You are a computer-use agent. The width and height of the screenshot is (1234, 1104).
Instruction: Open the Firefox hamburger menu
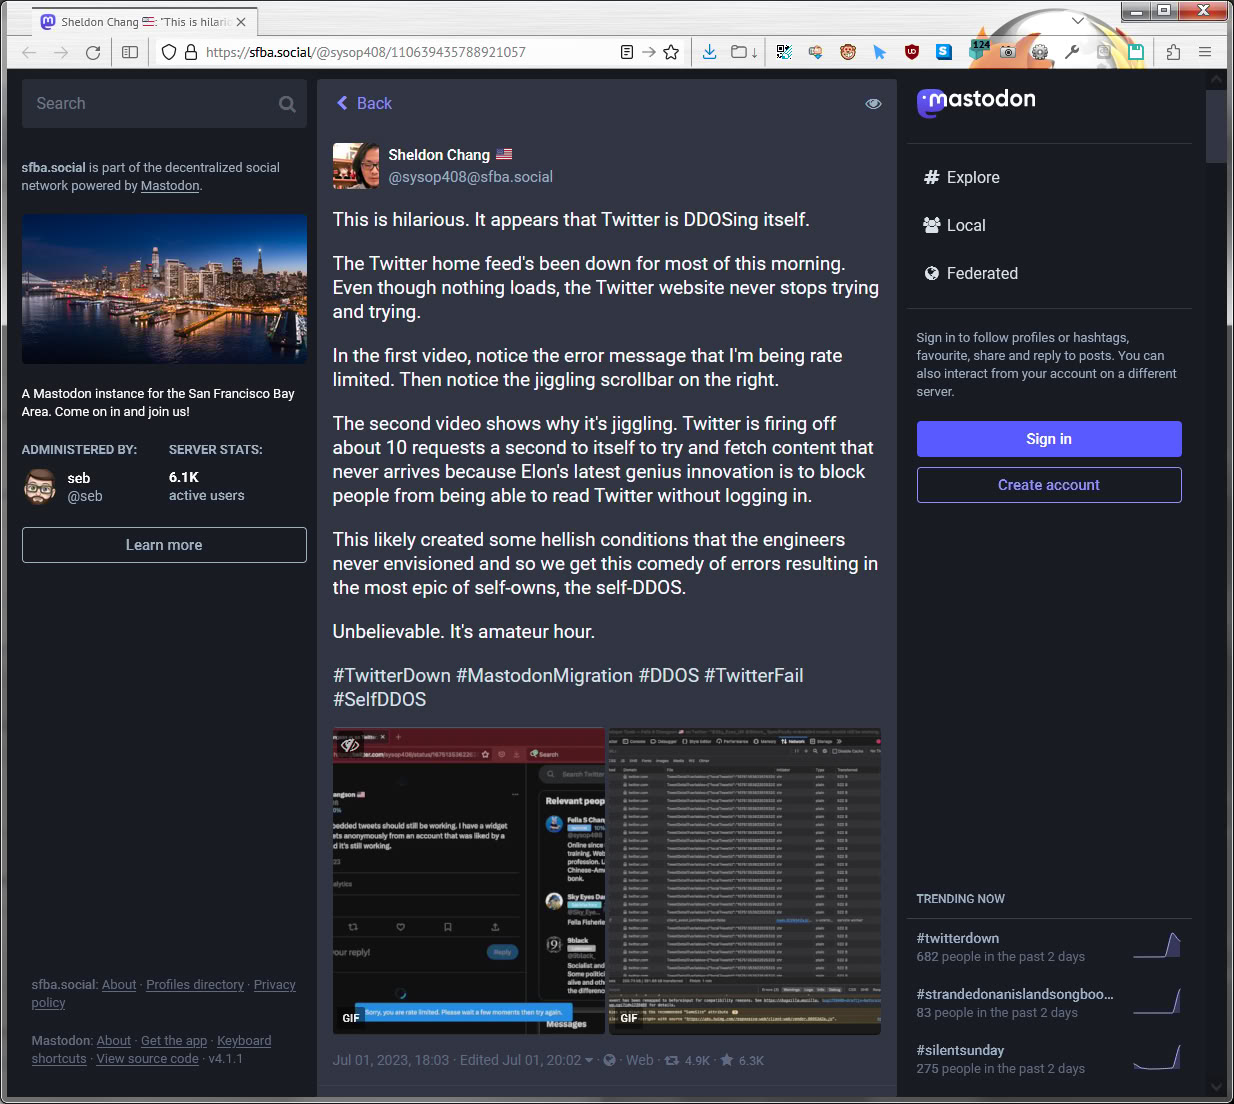1205,52
